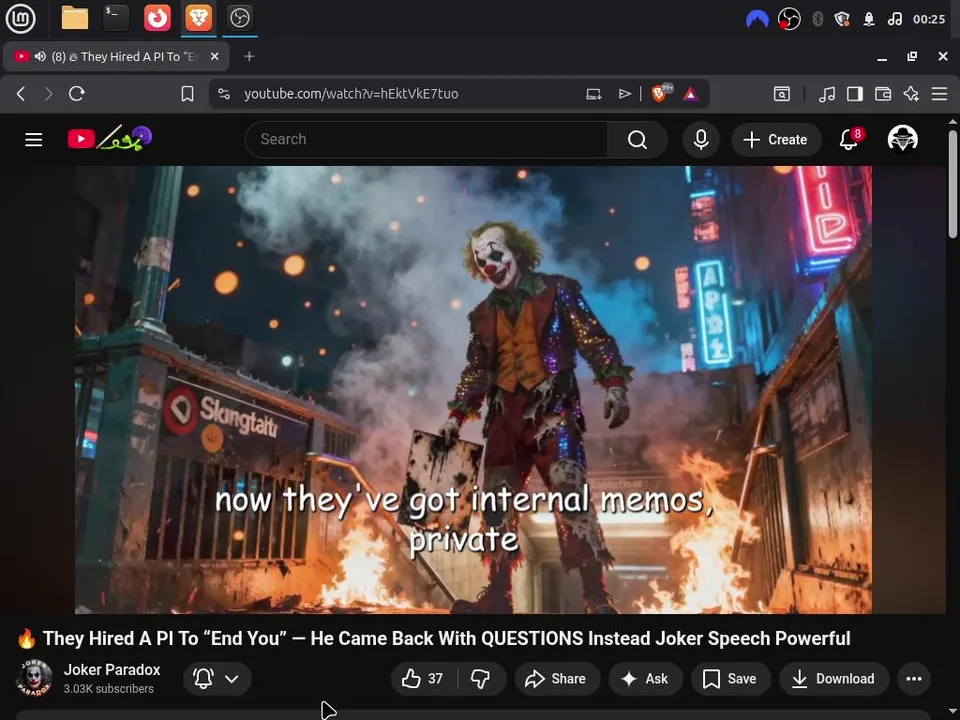Open the send tab arrow icon

(x=624, y=94)
